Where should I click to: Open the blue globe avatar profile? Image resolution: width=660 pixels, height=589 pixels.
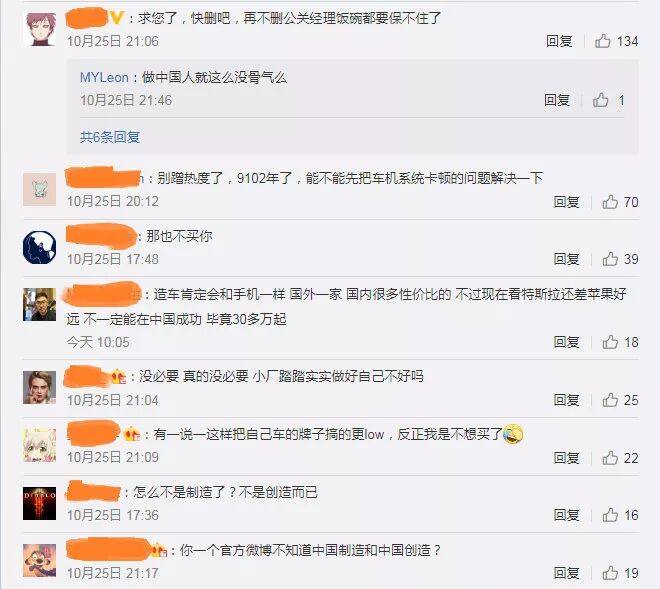[x=39, y=248]
